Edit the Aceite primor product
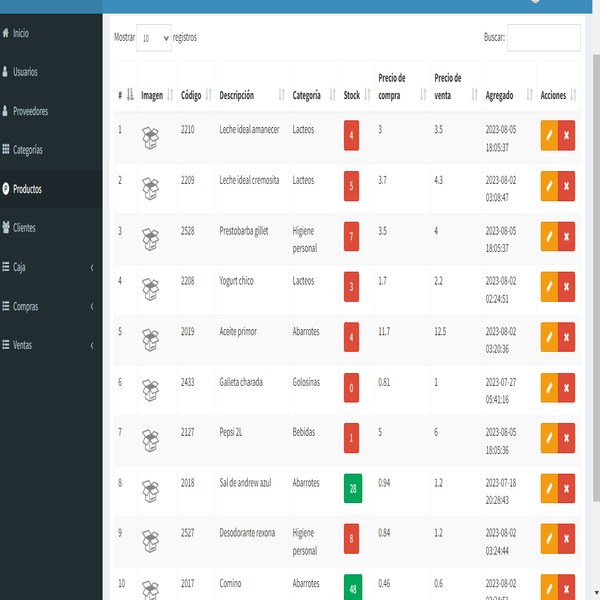Screen dimensions: 600x600 [549, 337]
